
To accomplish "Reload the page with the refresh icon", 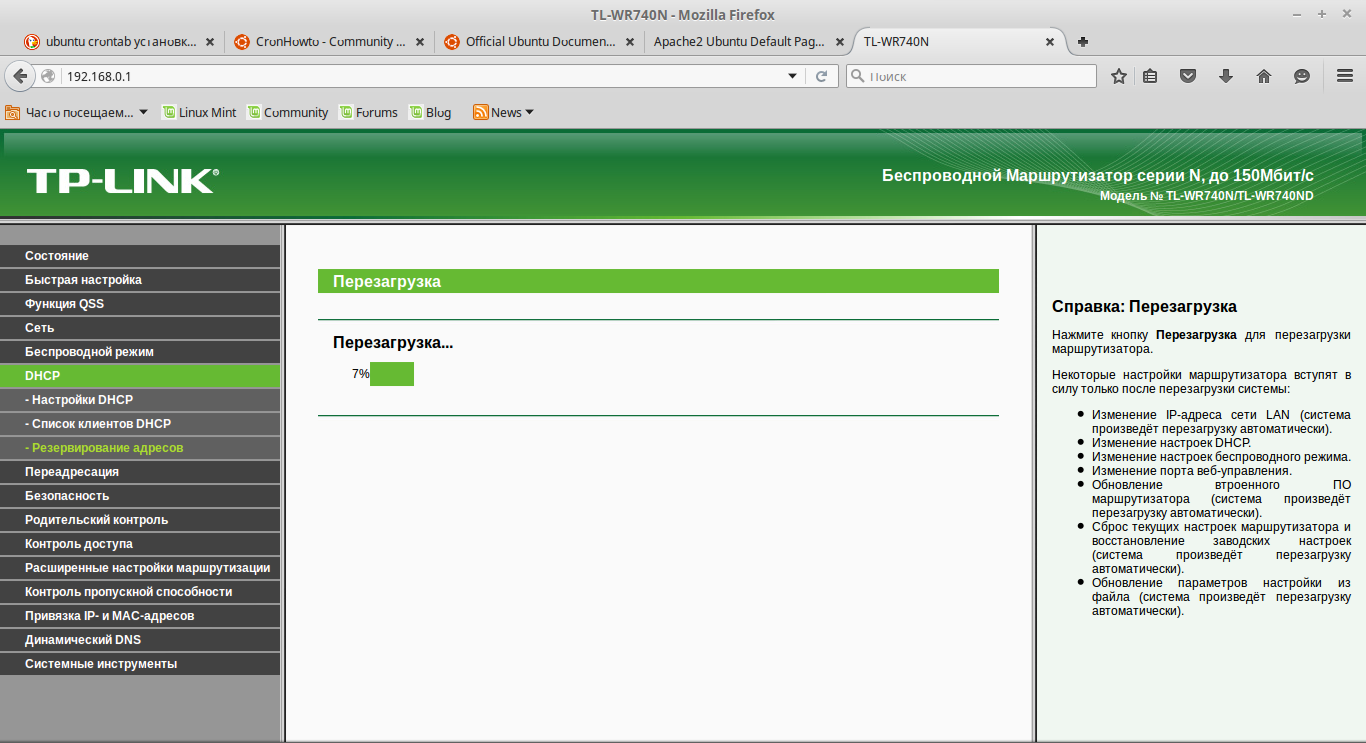I will (x=822, y=76).
